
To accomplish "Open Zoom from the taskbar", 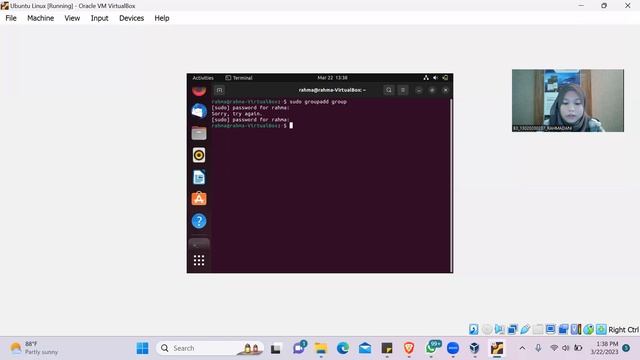I will [x=453, y=348].
